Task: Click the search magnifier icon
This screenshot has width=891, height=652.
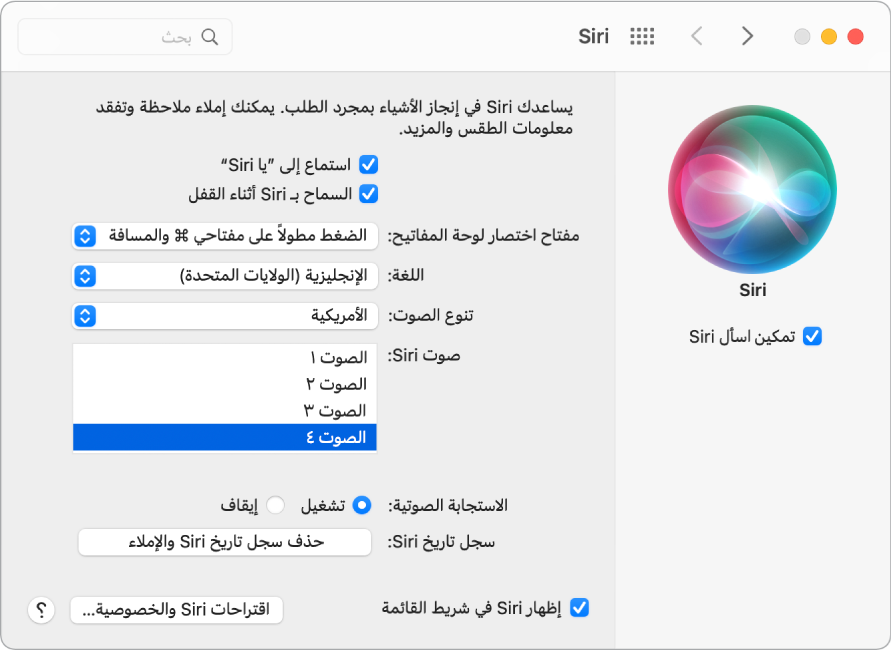Action: pos(210,36)
